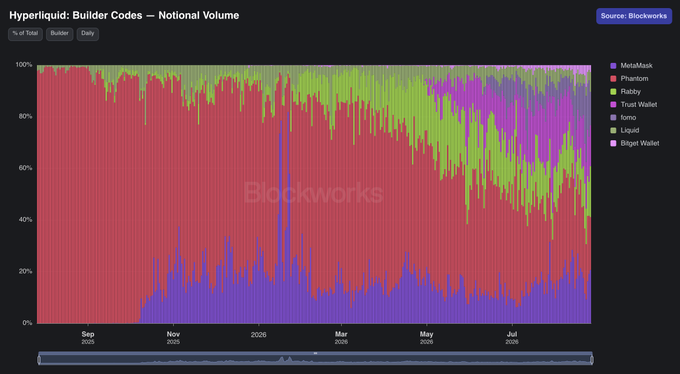
Task: Click the range slider's top center grip
Action: coord(315,353)
